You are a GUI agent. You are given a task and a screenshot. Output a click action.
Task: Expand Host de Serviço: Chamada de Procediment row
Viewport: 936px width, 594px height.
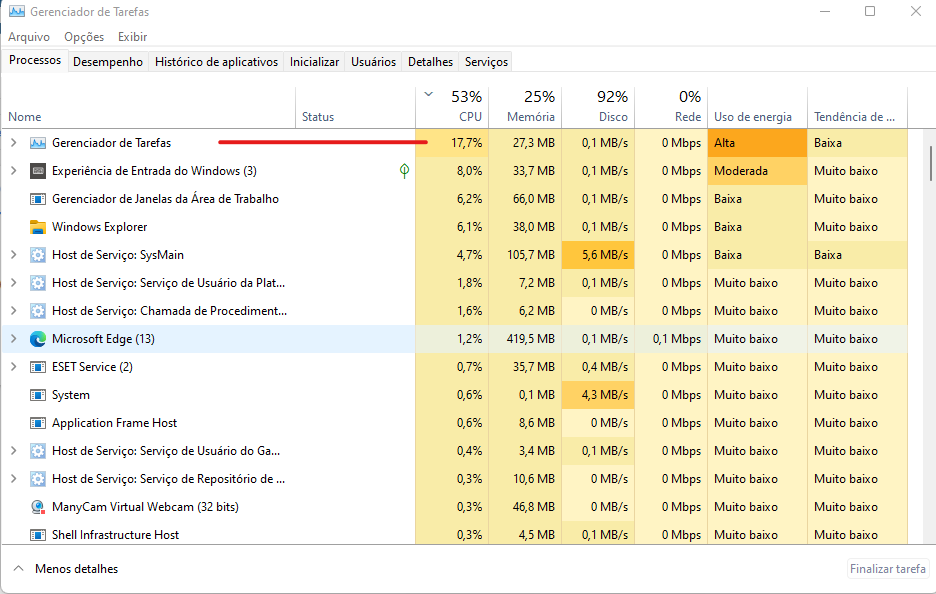14,311
